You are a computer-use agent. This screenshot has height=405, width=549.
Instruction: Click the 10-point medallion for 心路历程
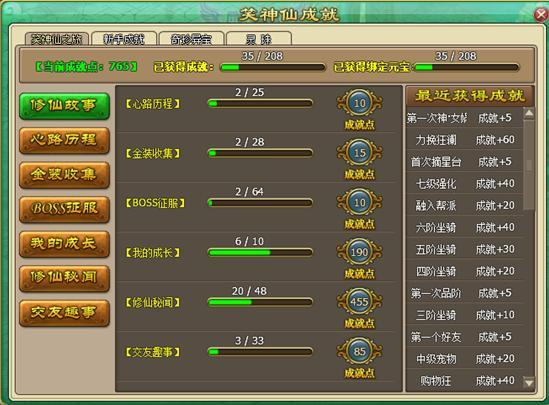tap(360, 103)
